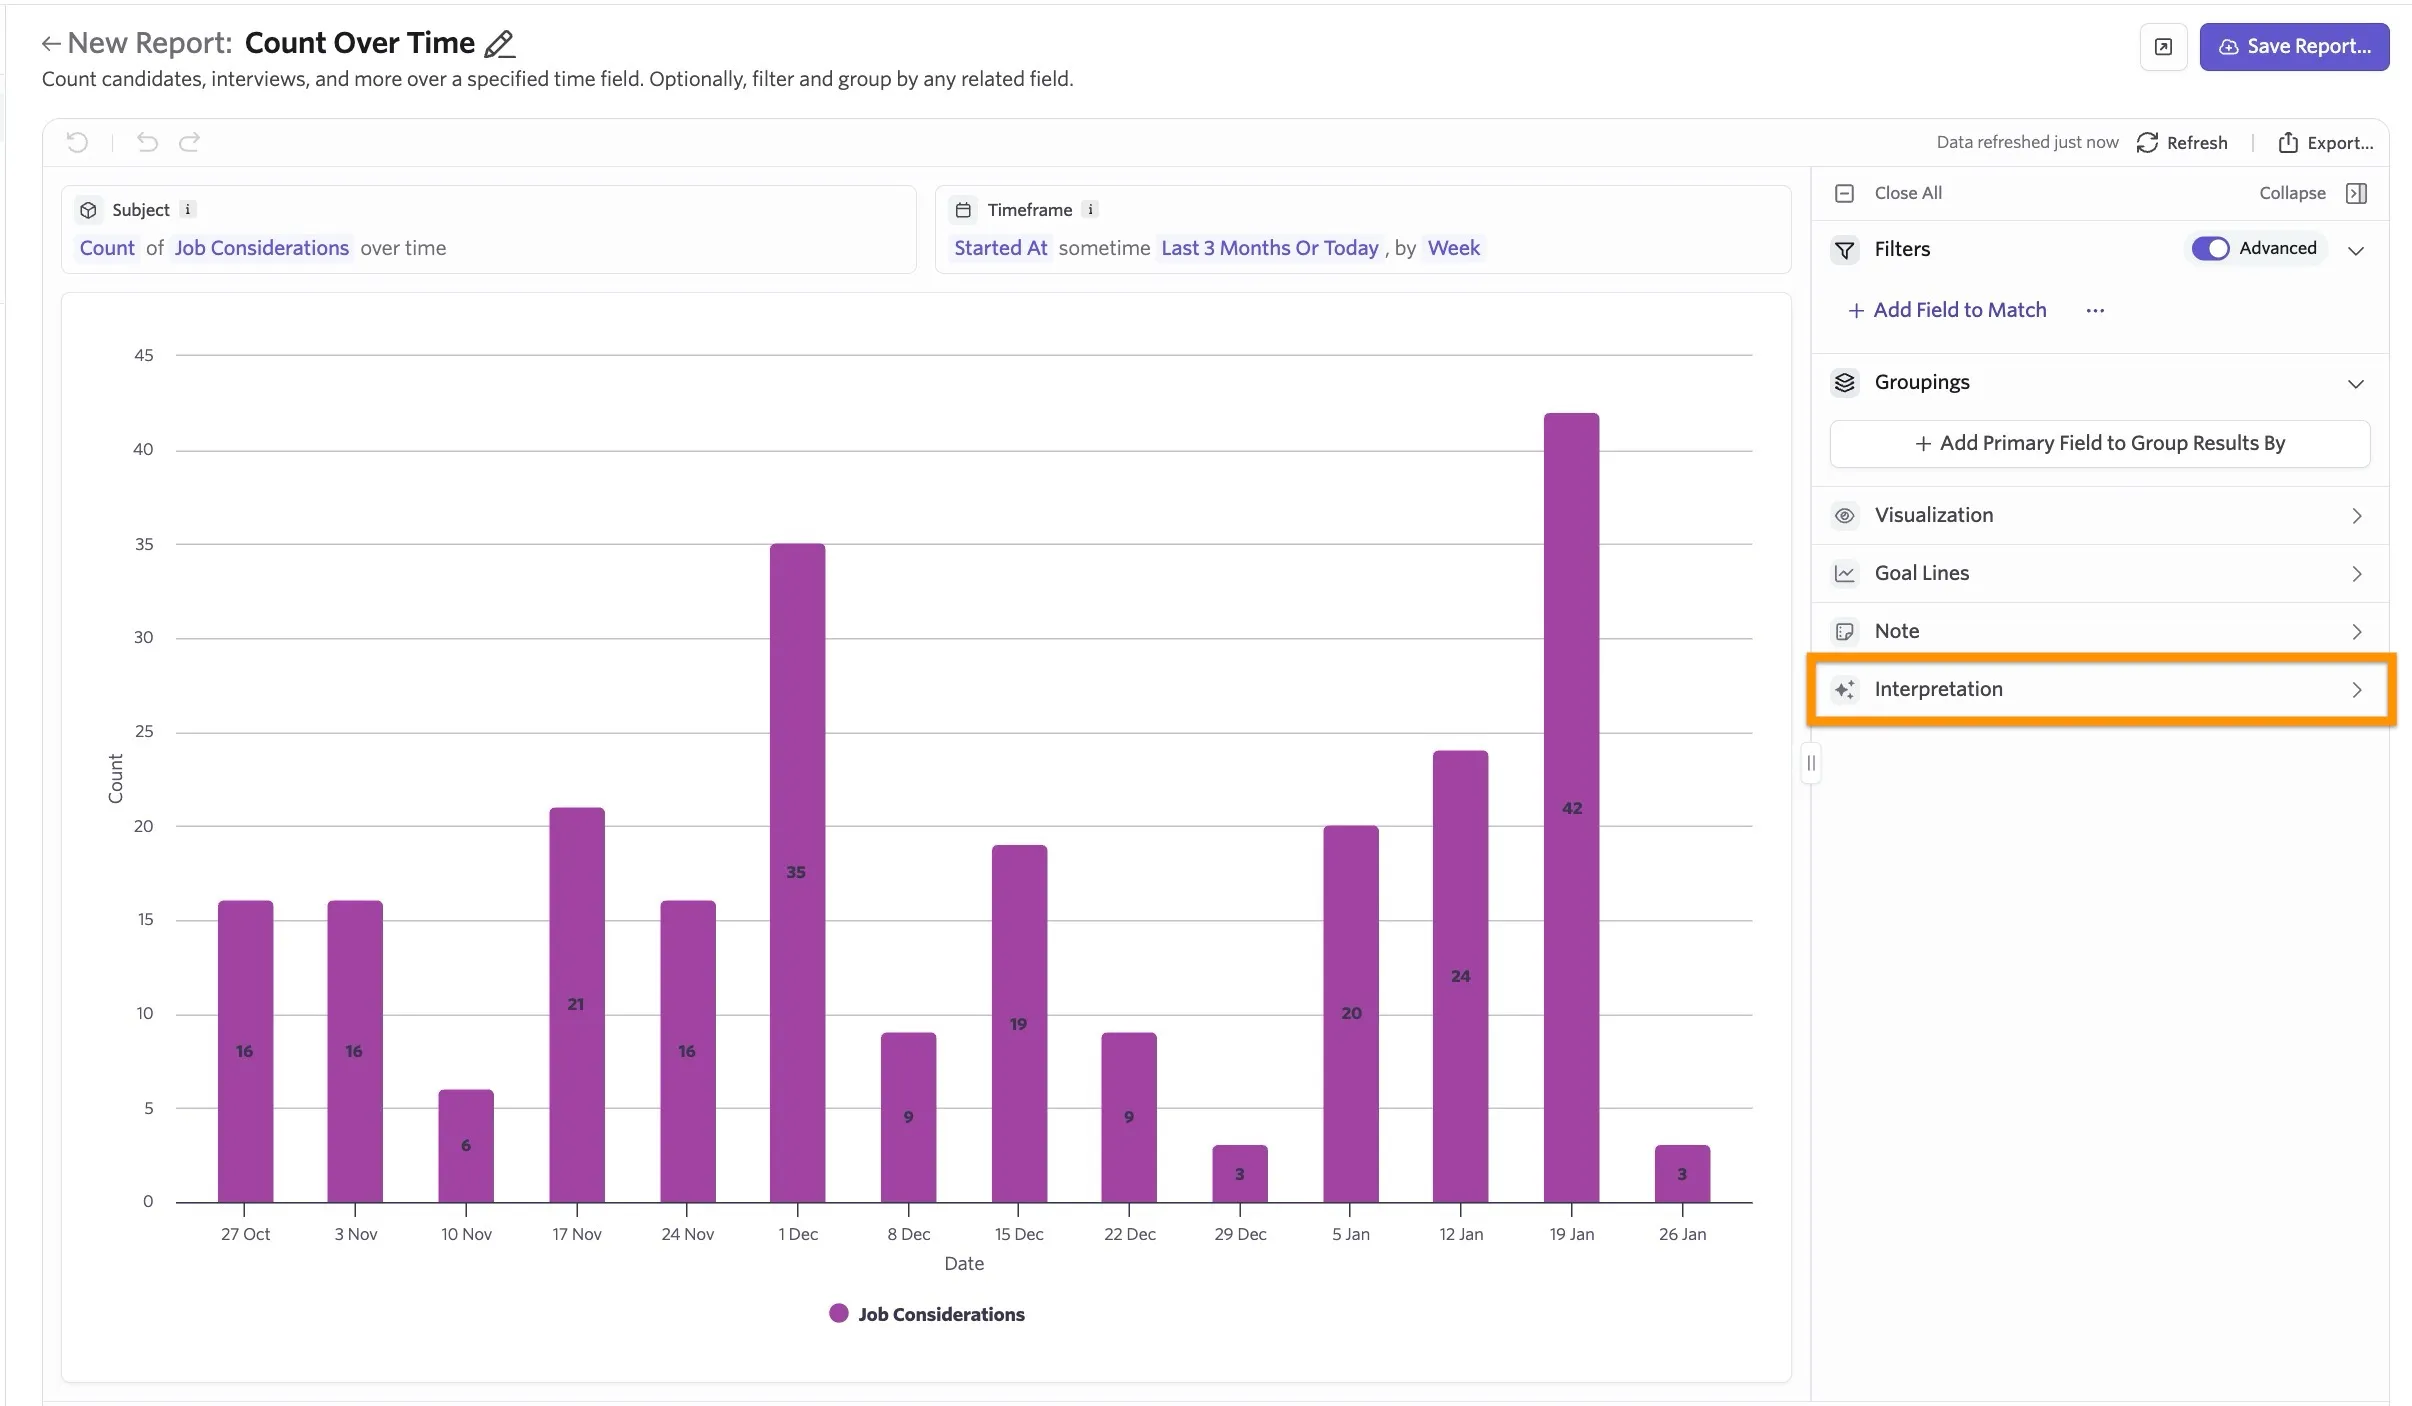Click the 12 Jan bar showing 24
The width and height of the screenshot is (2412, 1406).
click(x=1460, y=976)
